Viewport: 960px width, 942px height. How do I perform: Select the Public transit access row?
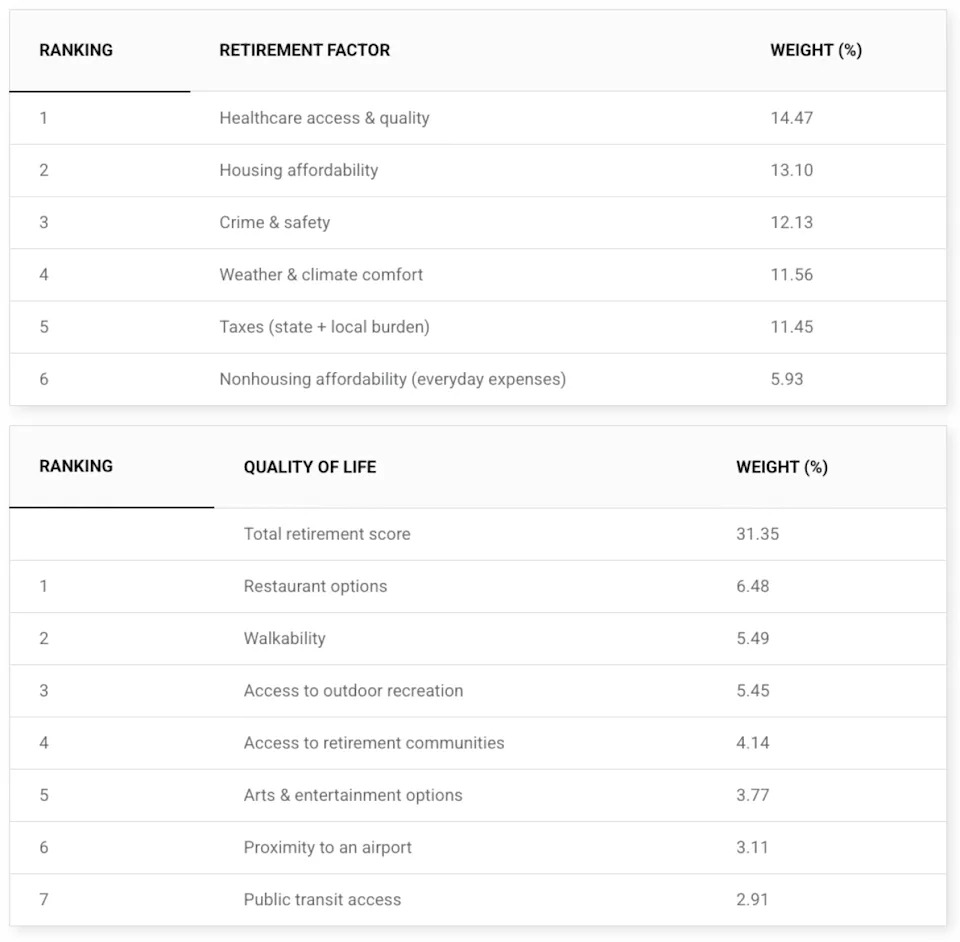point(322,899)
